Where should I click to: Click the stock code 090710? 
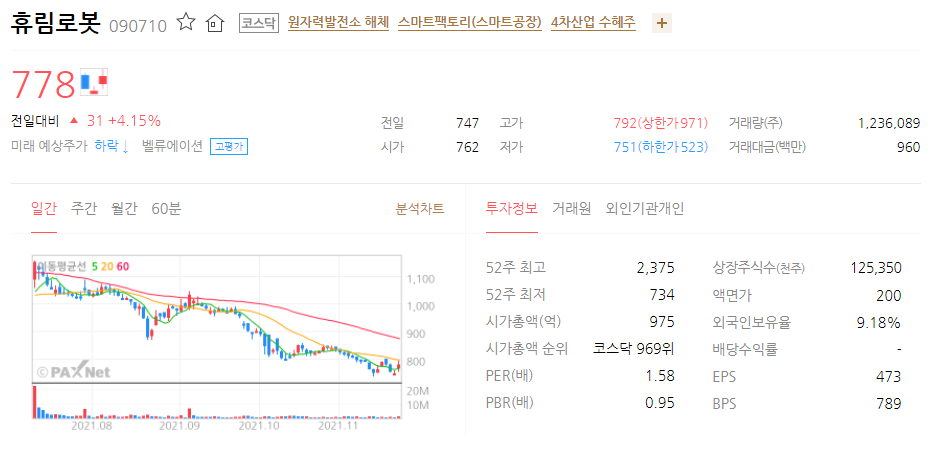click(x=138, y=26)
